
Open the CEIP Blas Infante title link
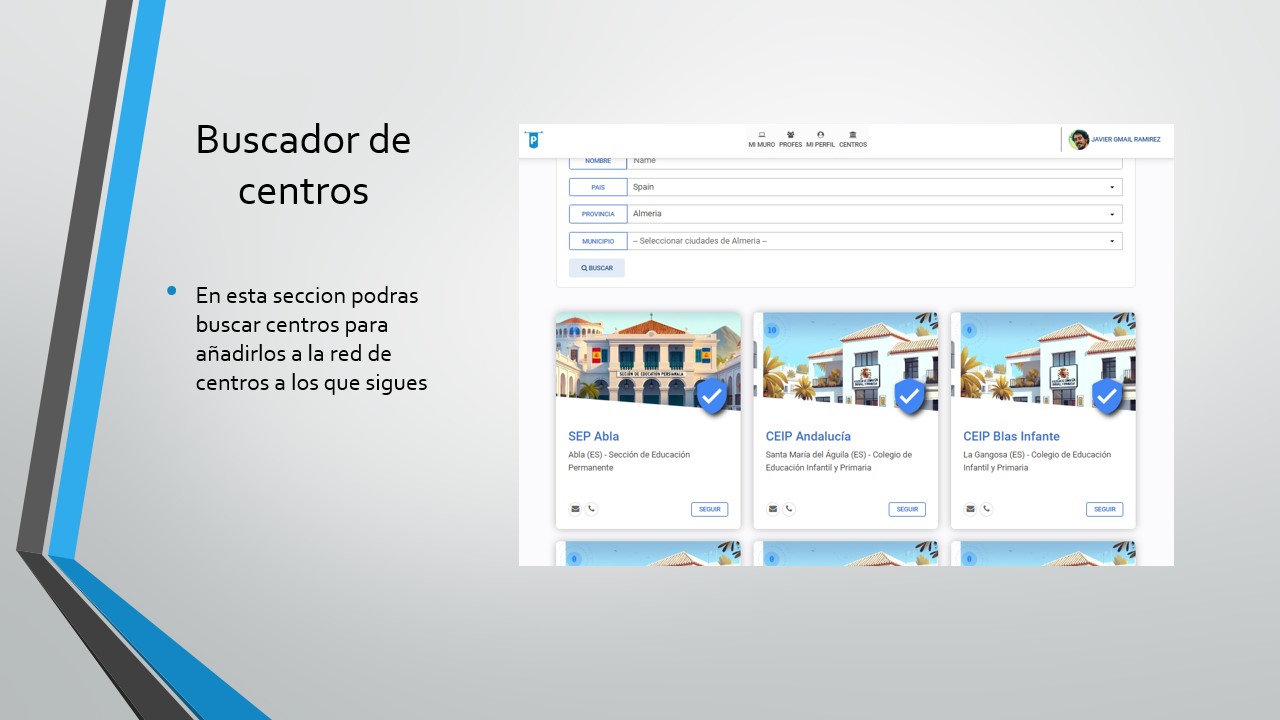1011,436
